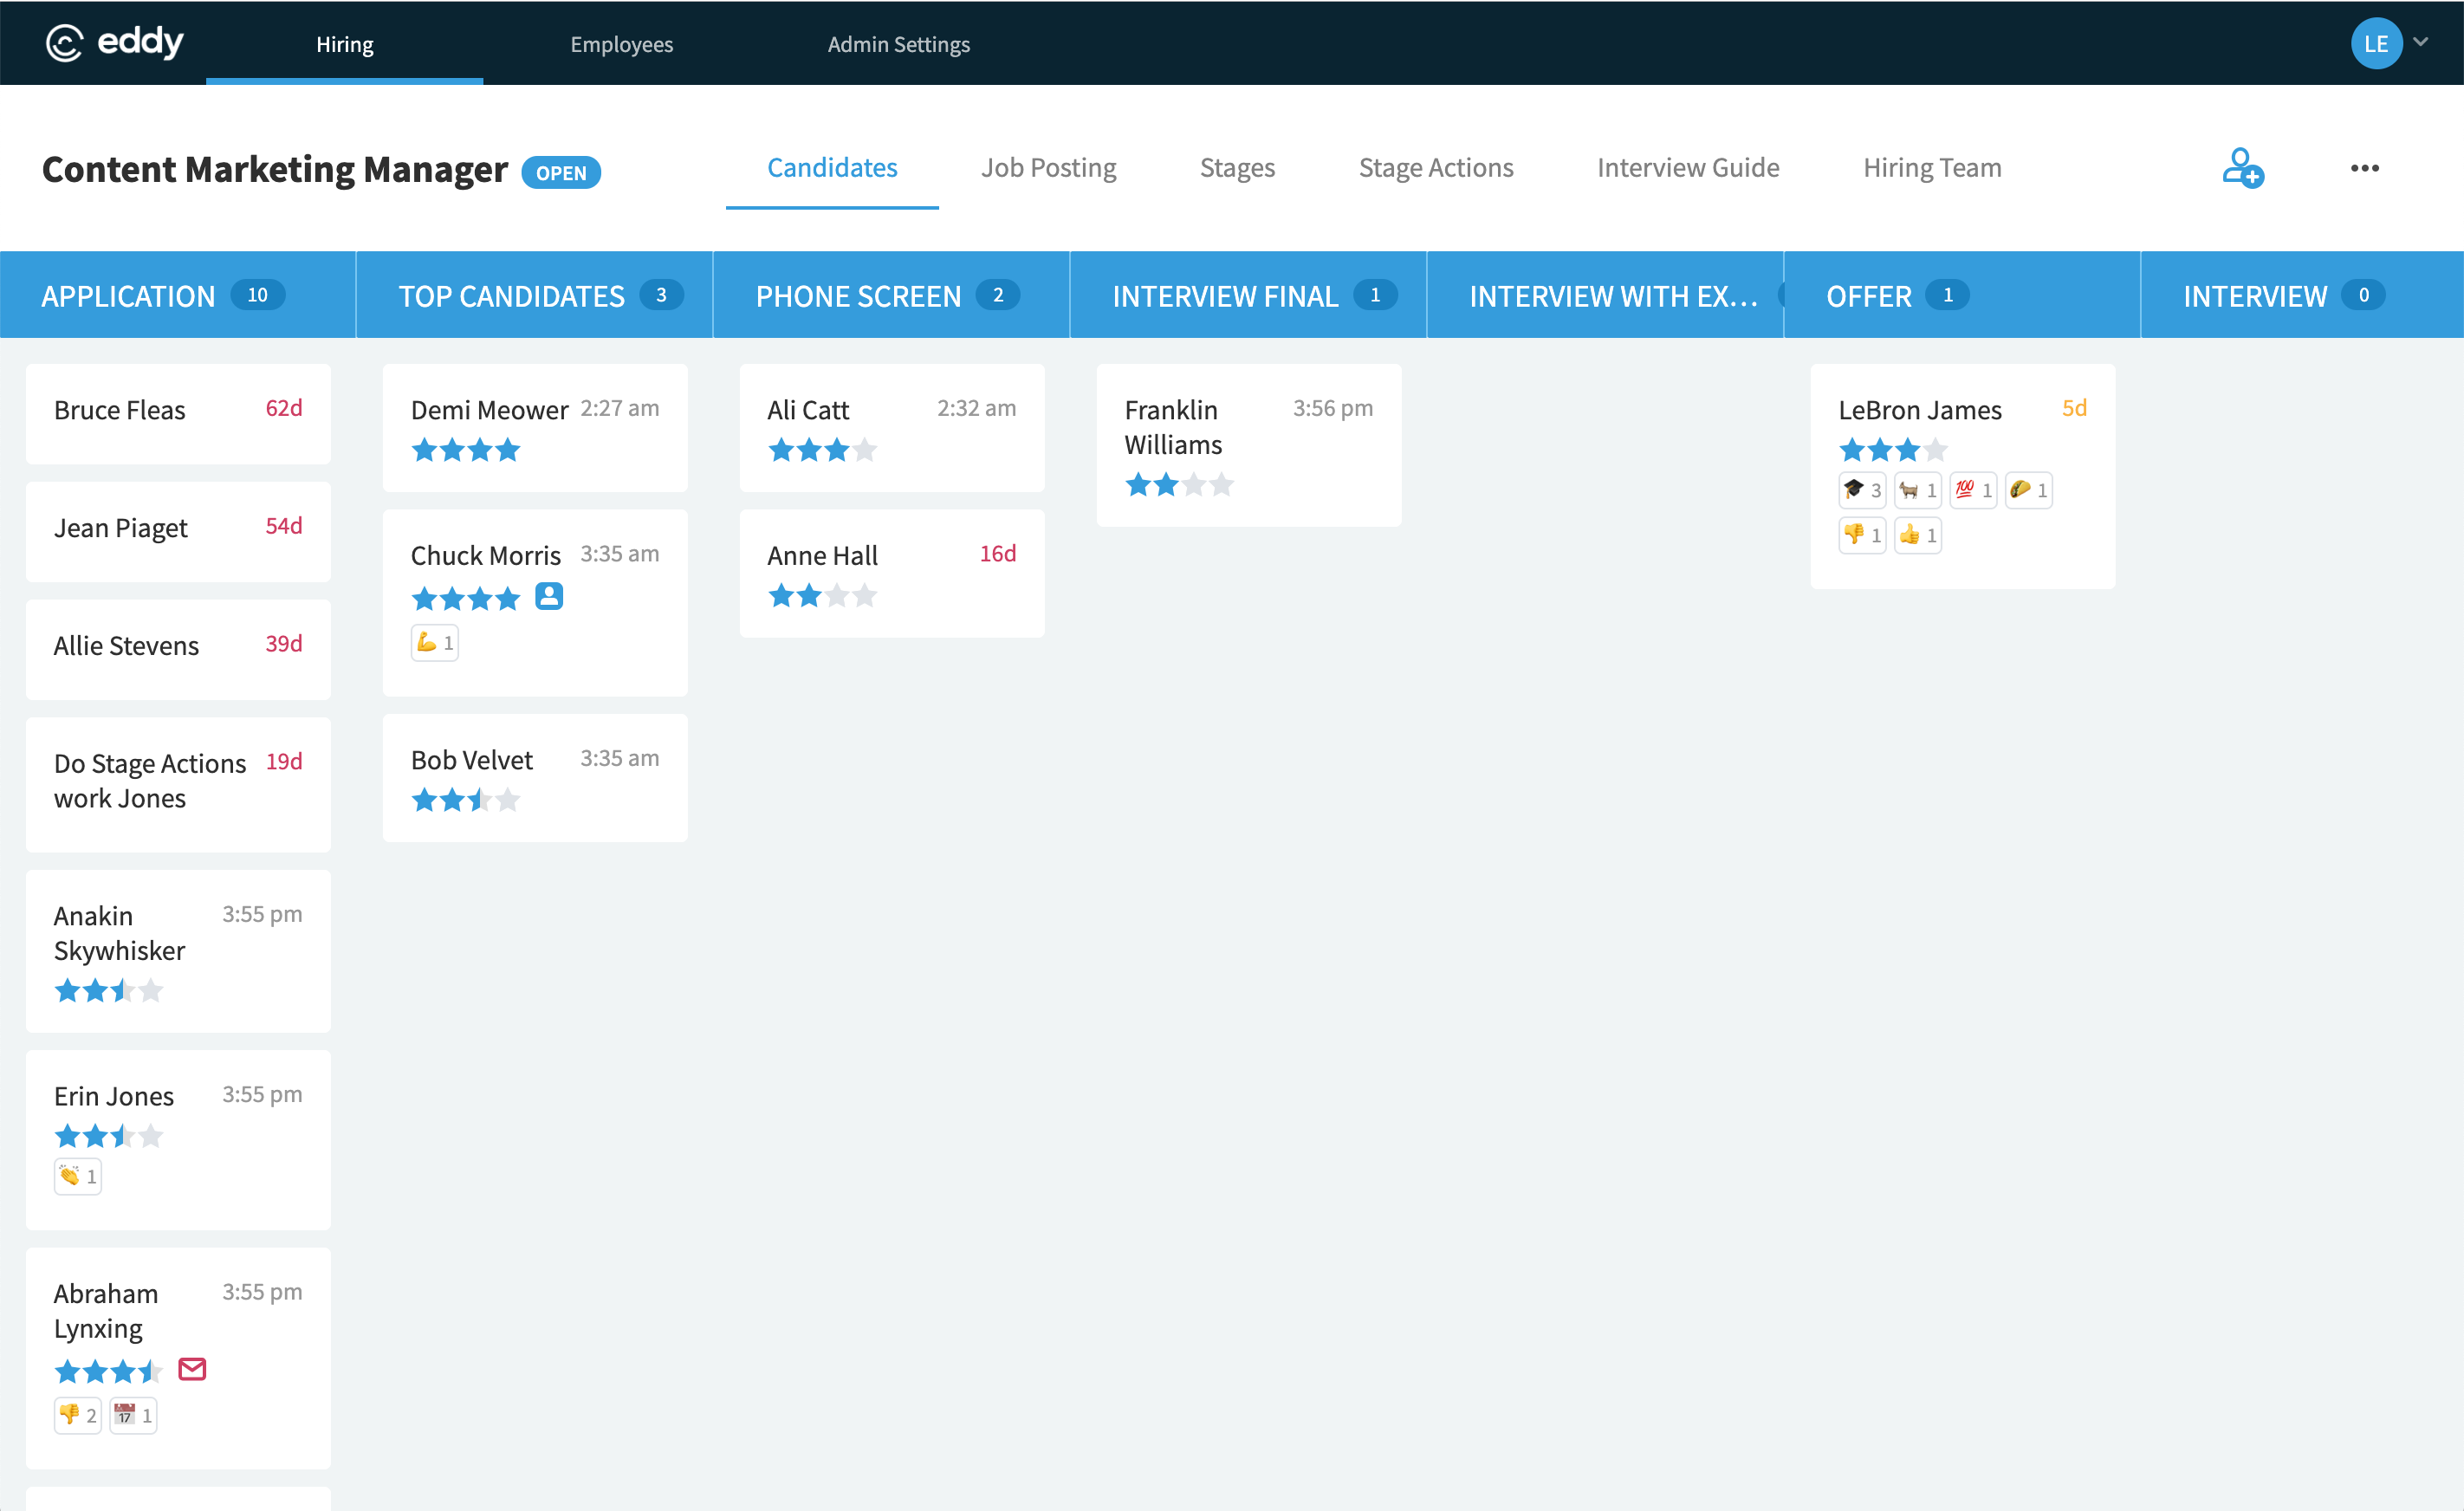Set Demi Meower star rating
Screen dimensions: 2464x1511
(466, 450)
